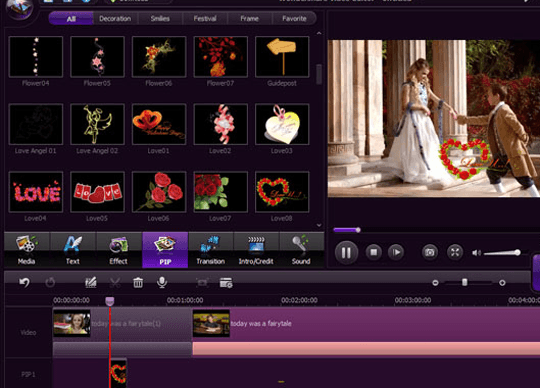Select the Love Angel 02 thumbnail
The height and width of the screenshot is (388, 540).
(x=97, y=124)
